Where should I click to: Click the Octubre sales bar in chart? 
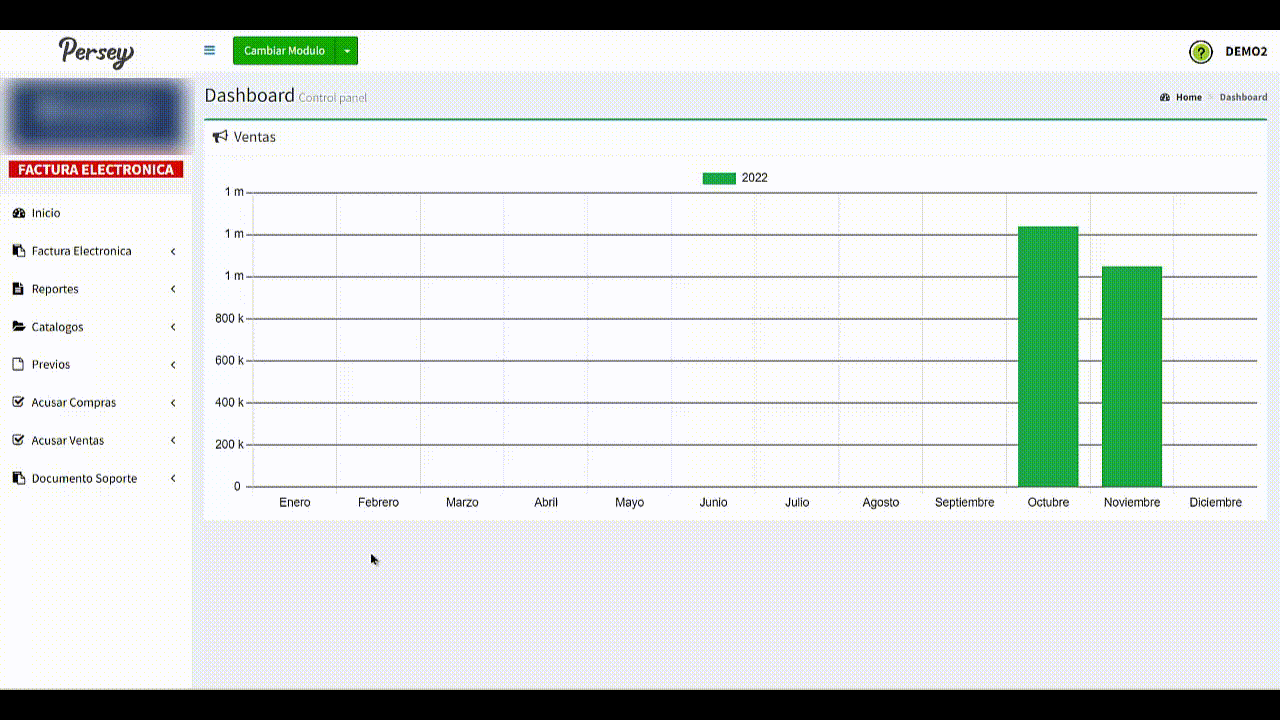pyautogui.click(x=1048, y=356)
